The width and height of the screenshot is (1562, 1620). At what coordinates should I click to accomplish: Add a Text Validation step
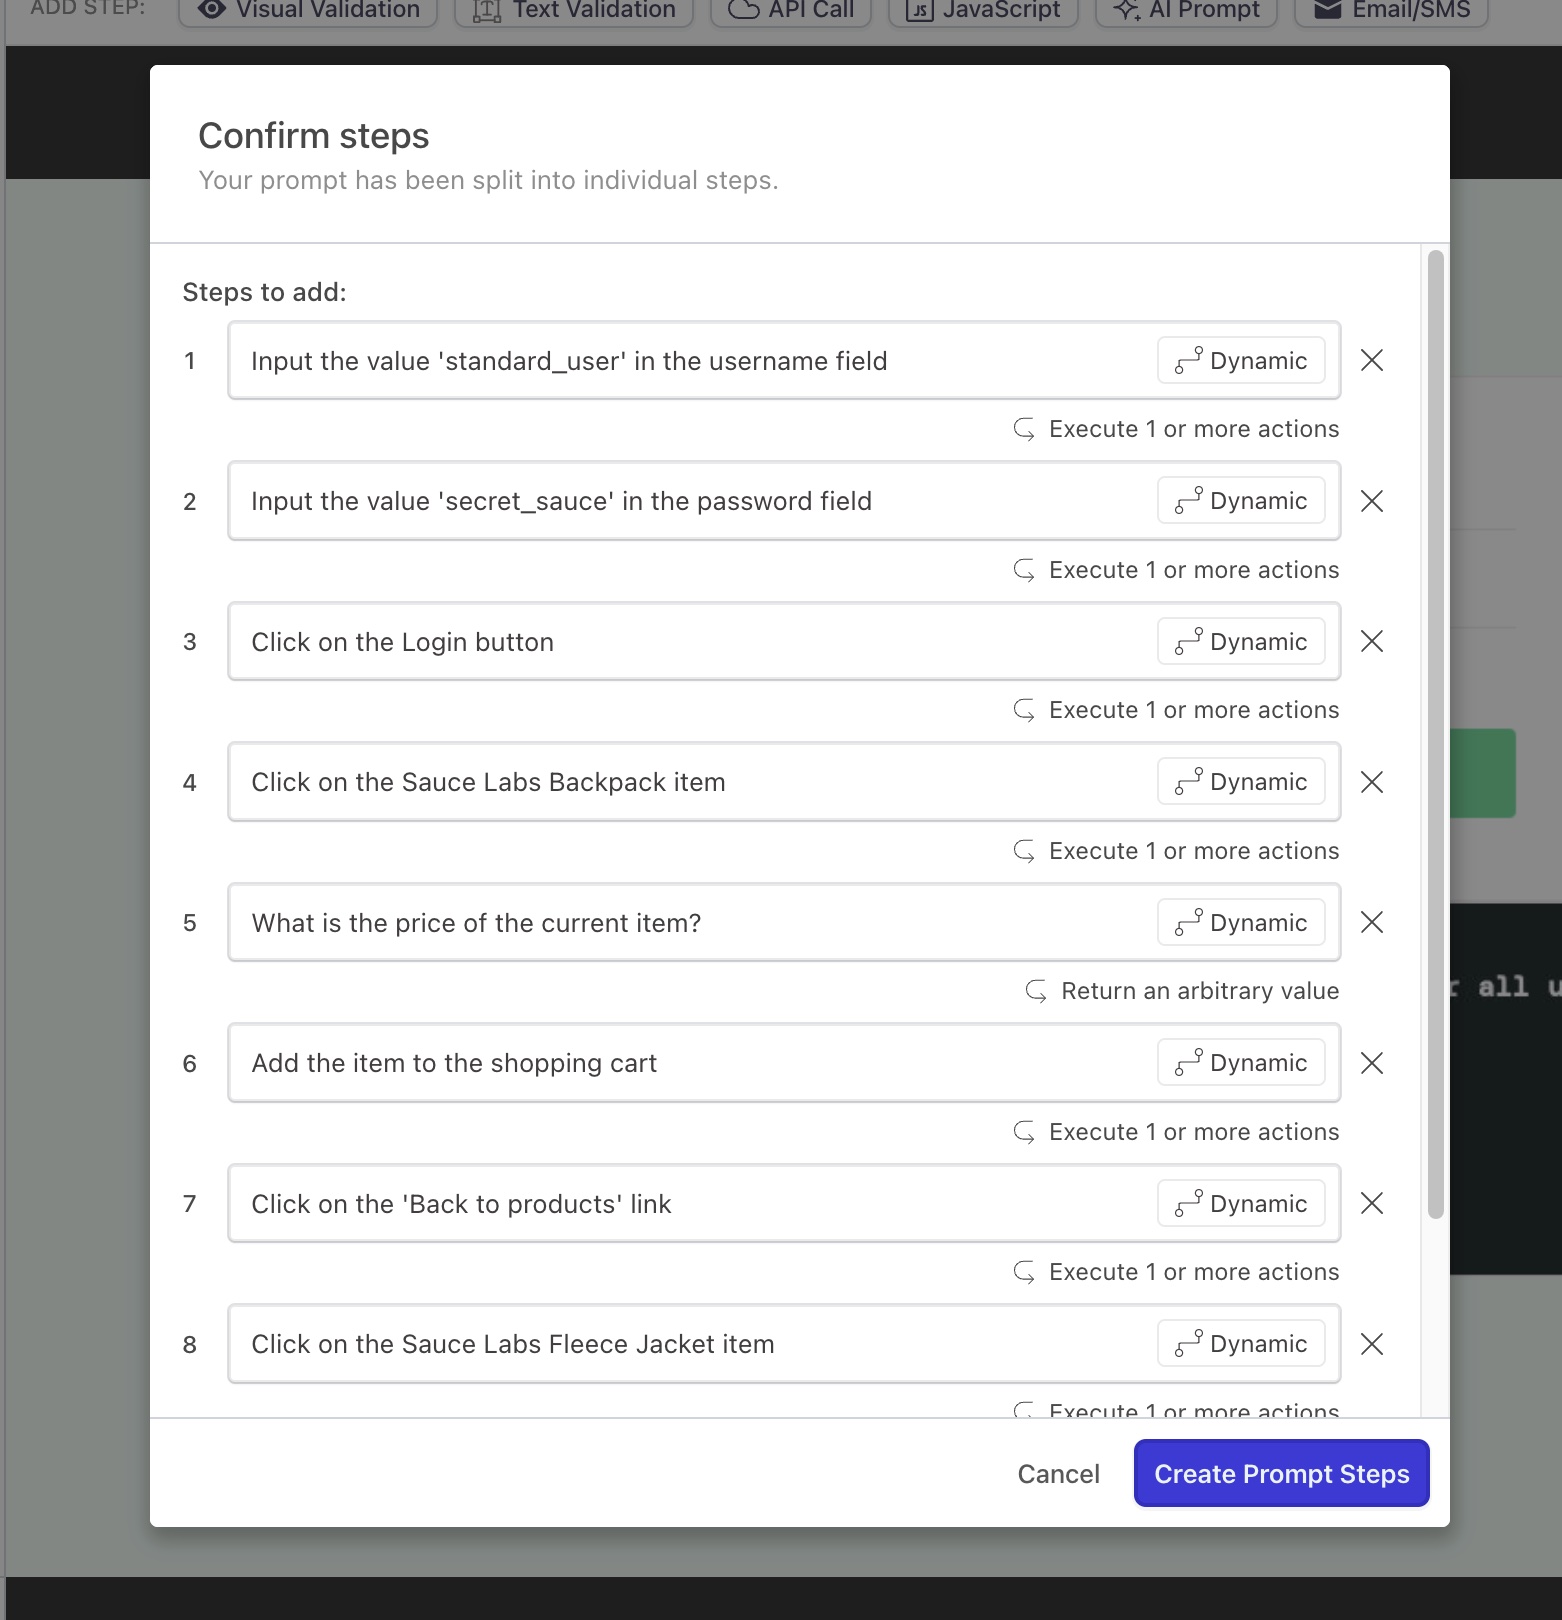tap(574, 10)
